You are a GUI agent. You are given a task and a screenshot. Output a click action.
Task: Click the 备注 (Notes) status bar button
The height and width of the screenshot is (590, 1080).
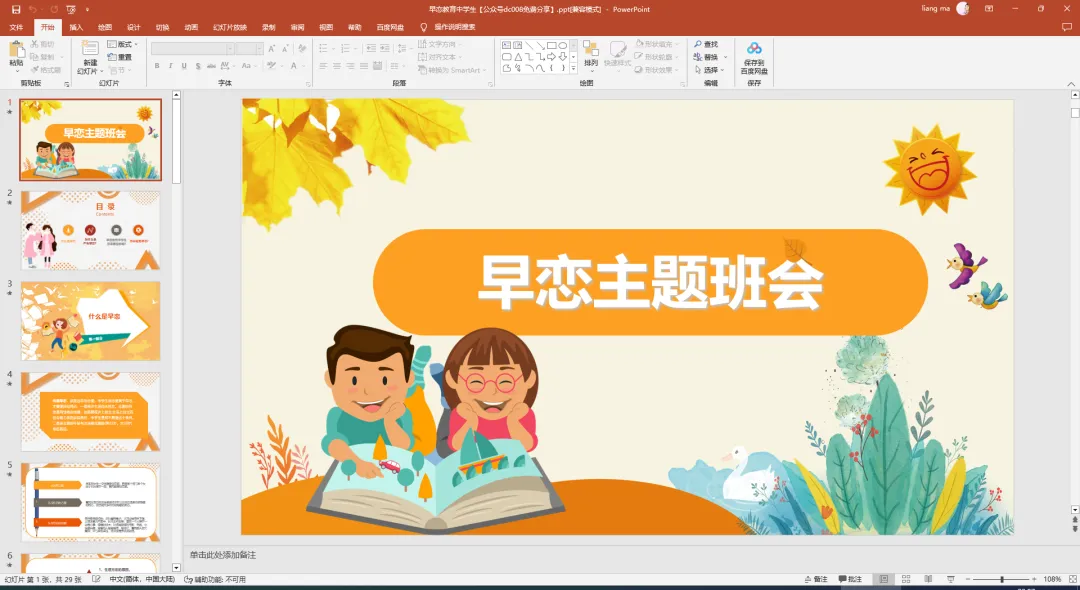coord(816,580)
